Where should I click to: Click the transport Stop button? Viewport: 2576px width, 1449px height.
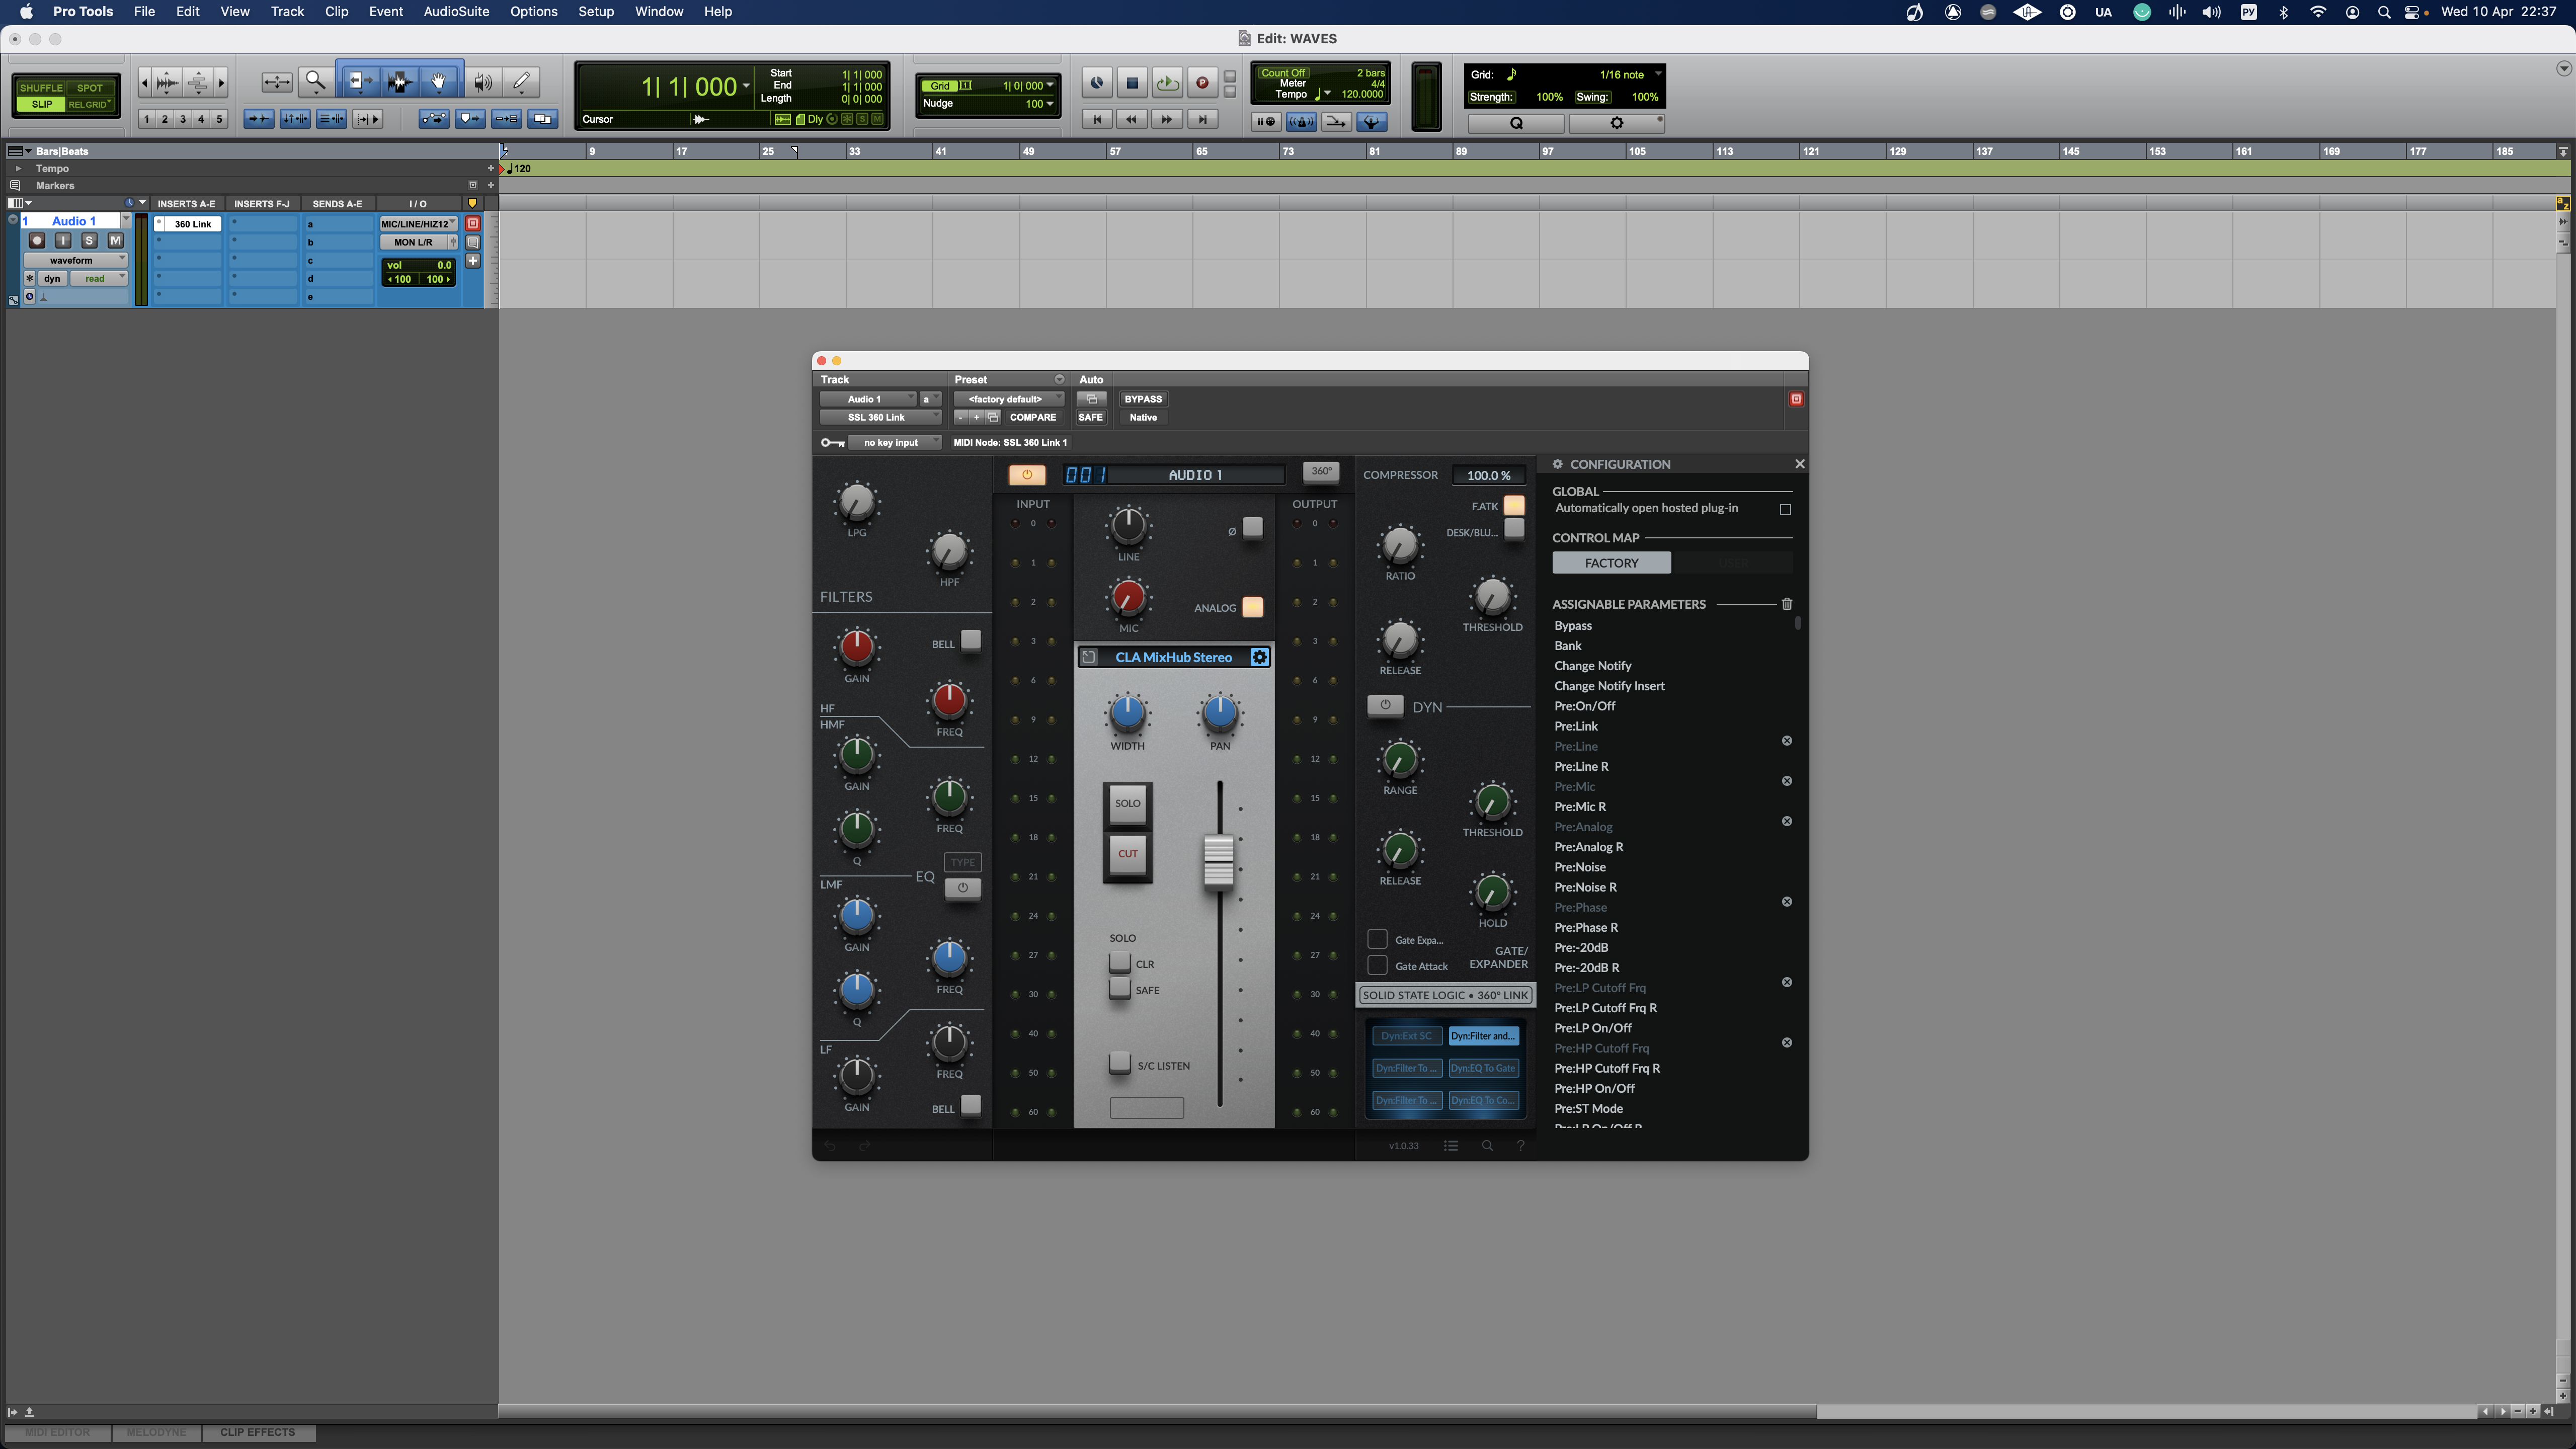coord(1132,83)
